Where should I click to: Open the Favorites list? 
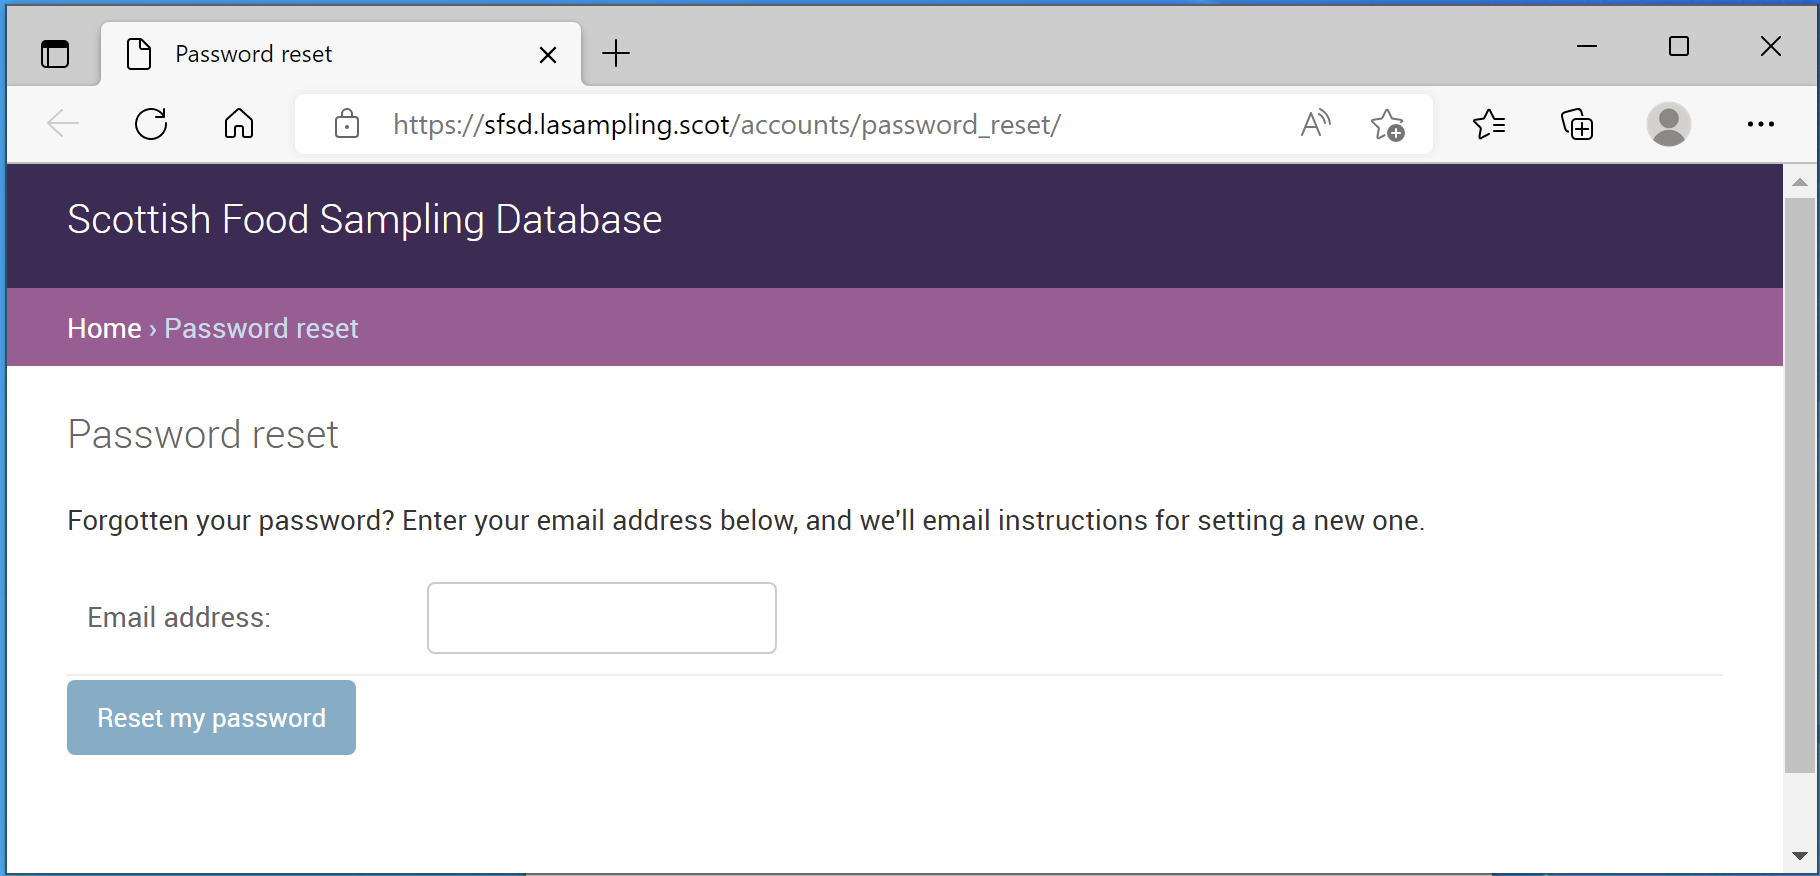coord(1489,124)
